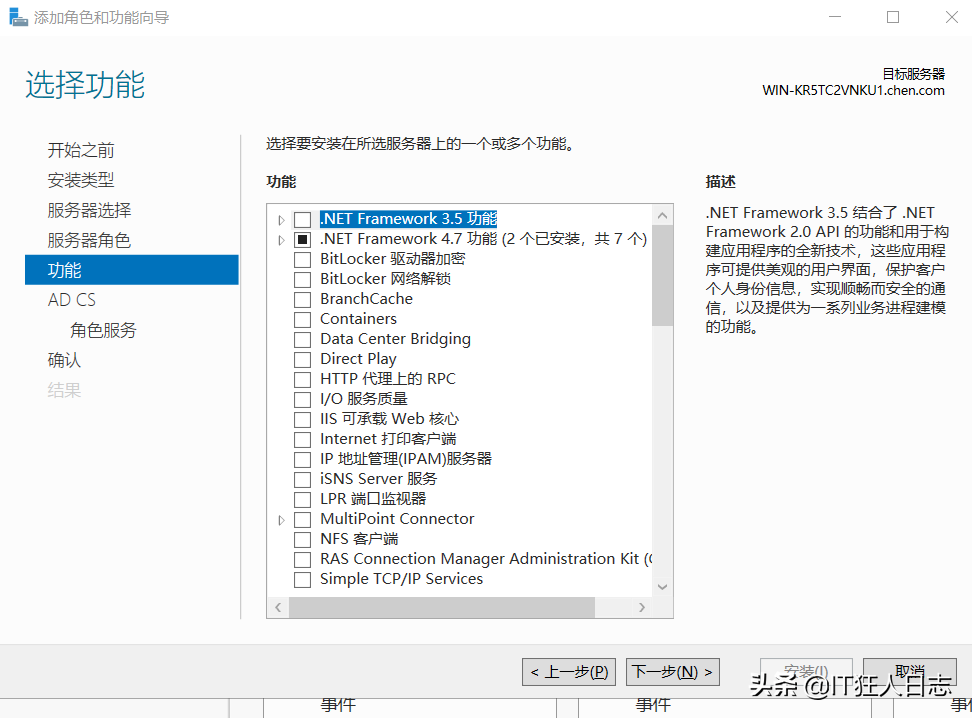This screenshot has height=718, width=972.
Task: Go to 角色服务 sub-step
Action: (103, 330)
